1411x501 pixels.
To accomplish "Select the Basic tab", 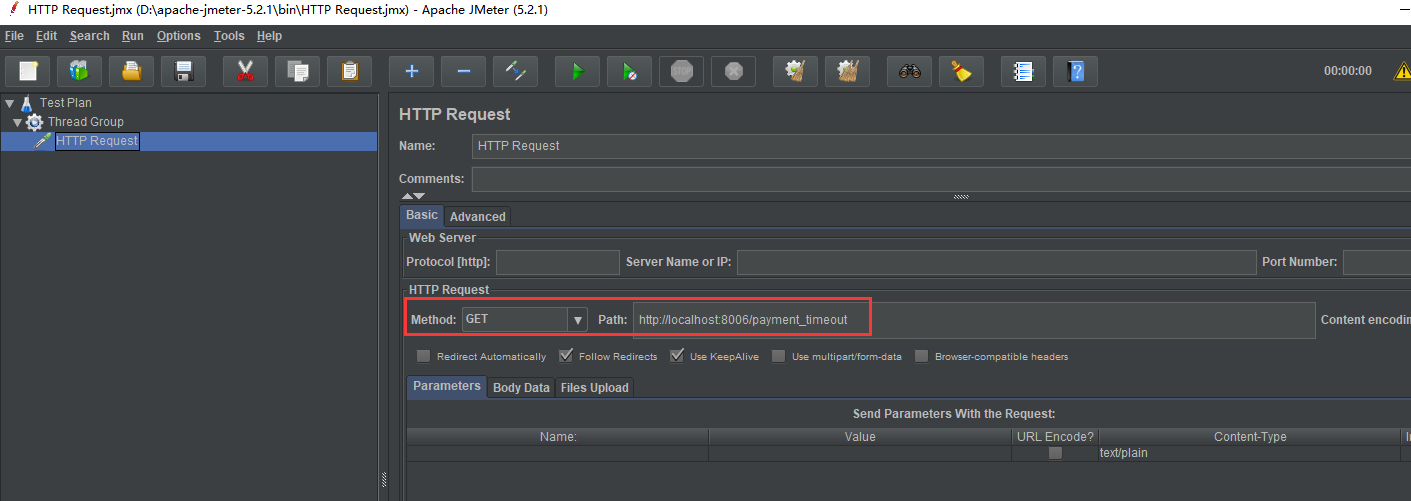I will coord(421,215).
